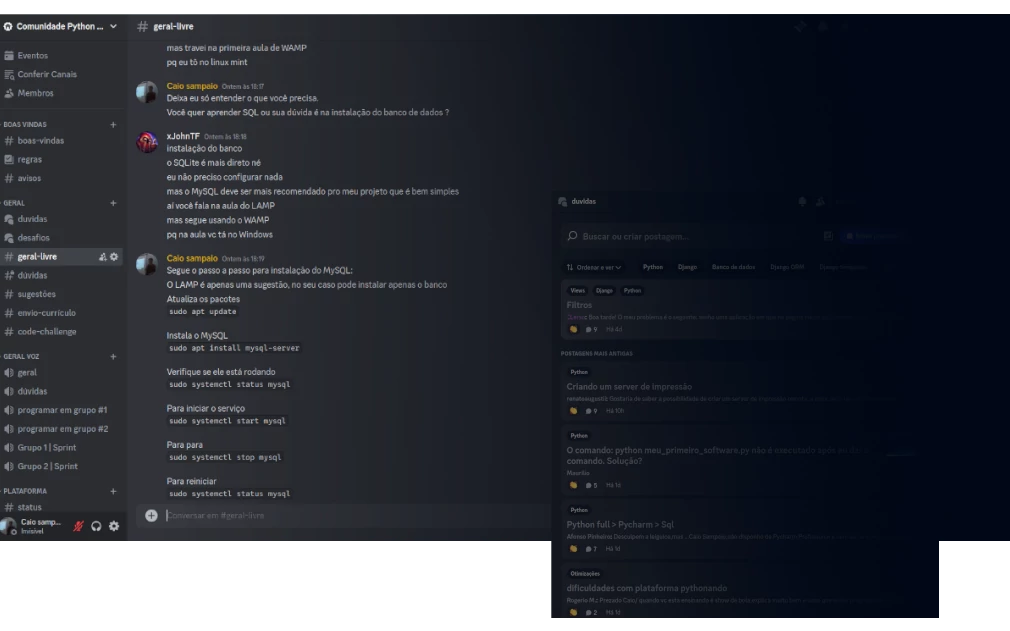The width and height of the screenshot is (1010, 631).
Task: Click the invite icon on geral-livre channel
Action: (x=102, y=256)
